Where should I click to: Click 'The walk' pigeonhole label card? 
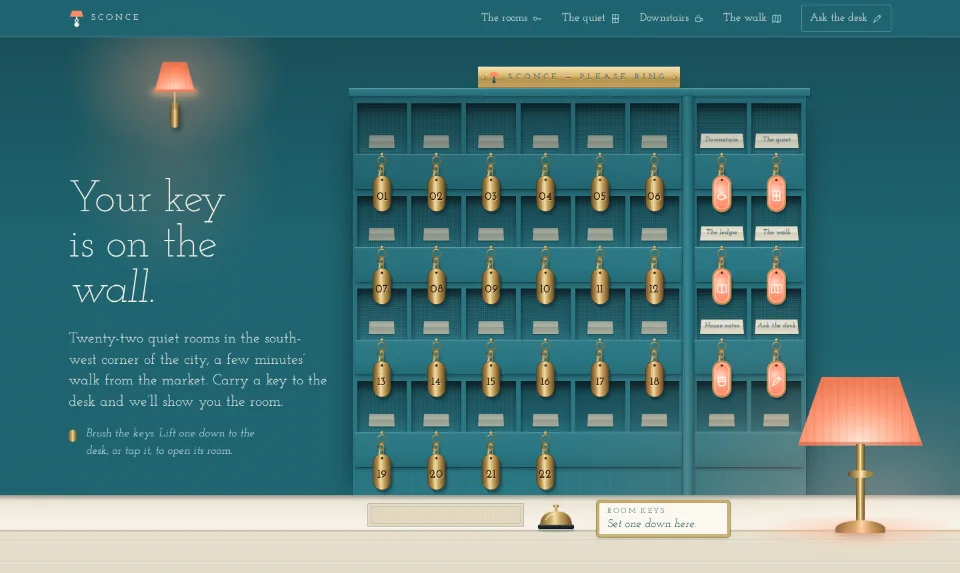(776, 233)
